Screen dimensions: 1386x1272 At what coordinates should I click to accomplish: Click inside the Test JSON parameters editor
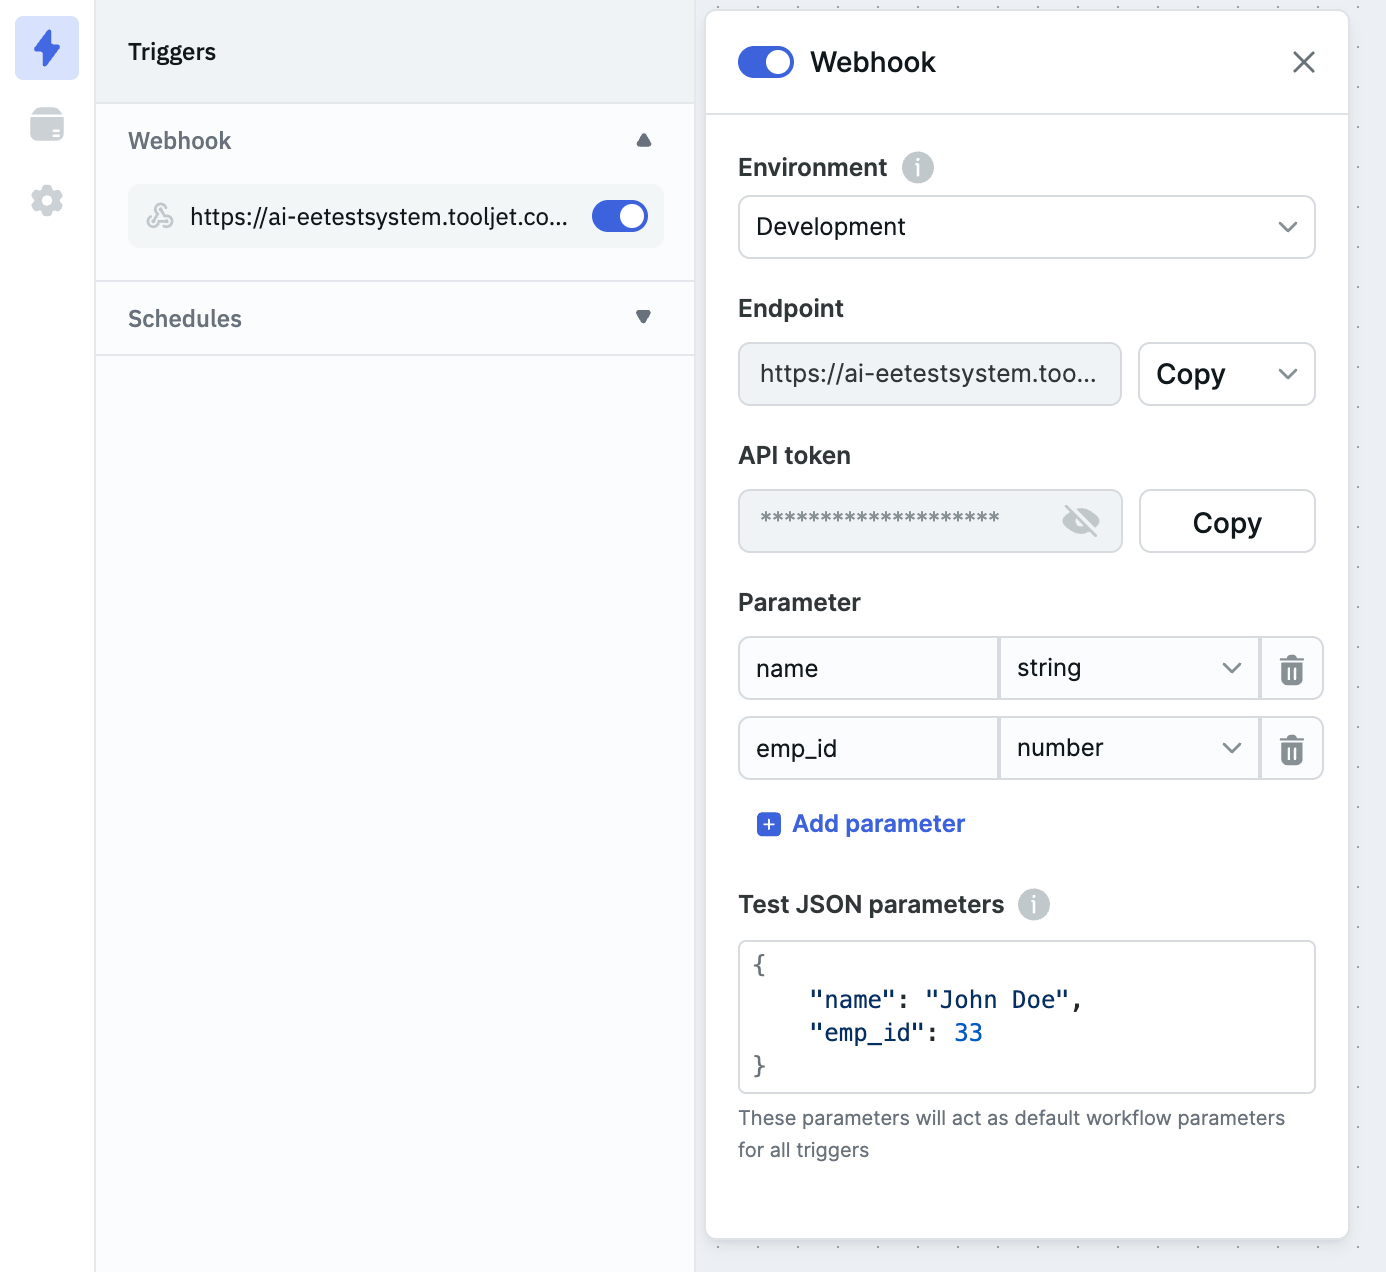[x=1026, y=1016]
